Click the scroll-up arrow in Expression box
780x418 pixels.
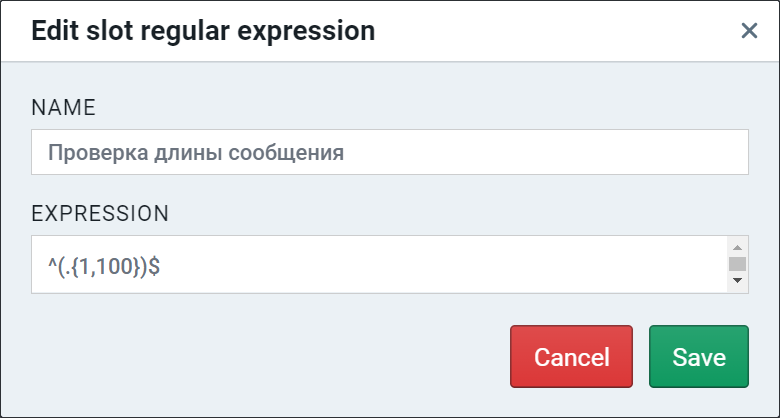point(737,248)
